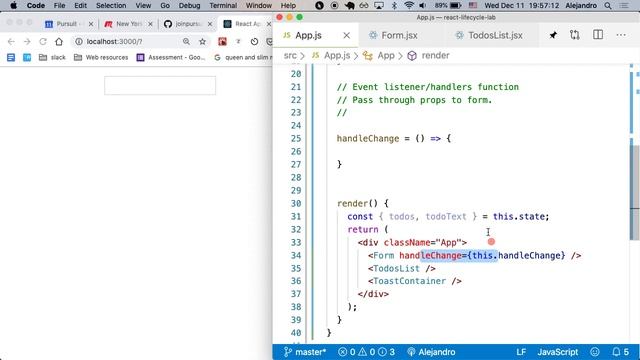
Task: Open the Go menu
Action: click(x=165, y=6)
